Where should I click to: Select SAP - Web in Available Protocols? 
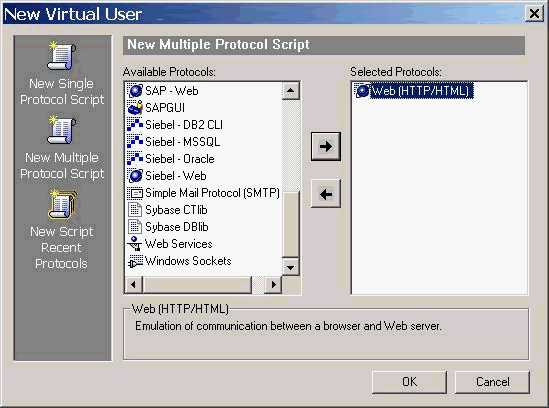click(x=172, y=91)
